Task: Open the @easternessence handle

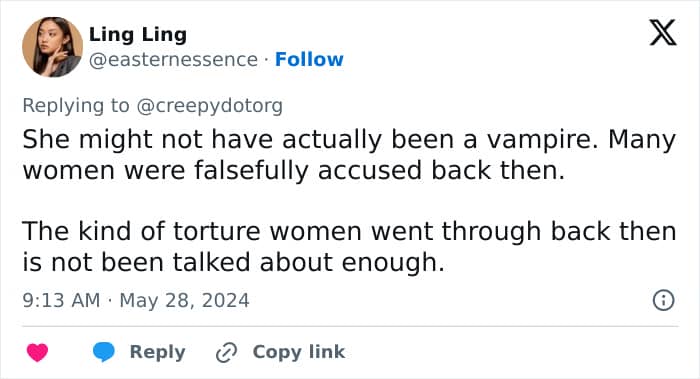Action: coord(173,60)
